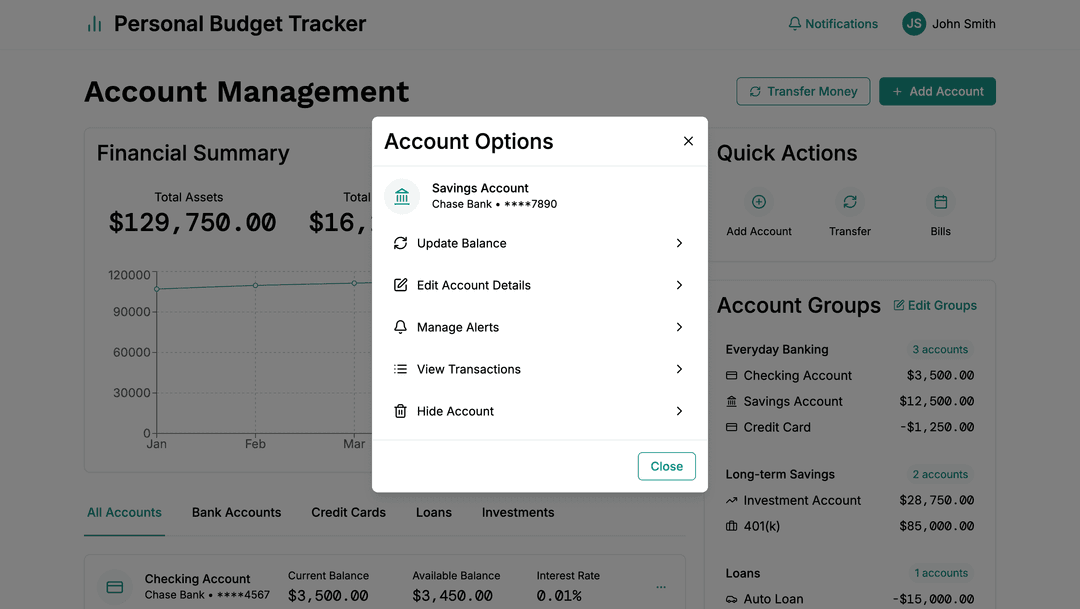Screen dimensions: 1080x609
Task: Click the Savings Account bank icon in dialog
Action: pyautogui.click(x=401, y=197)
